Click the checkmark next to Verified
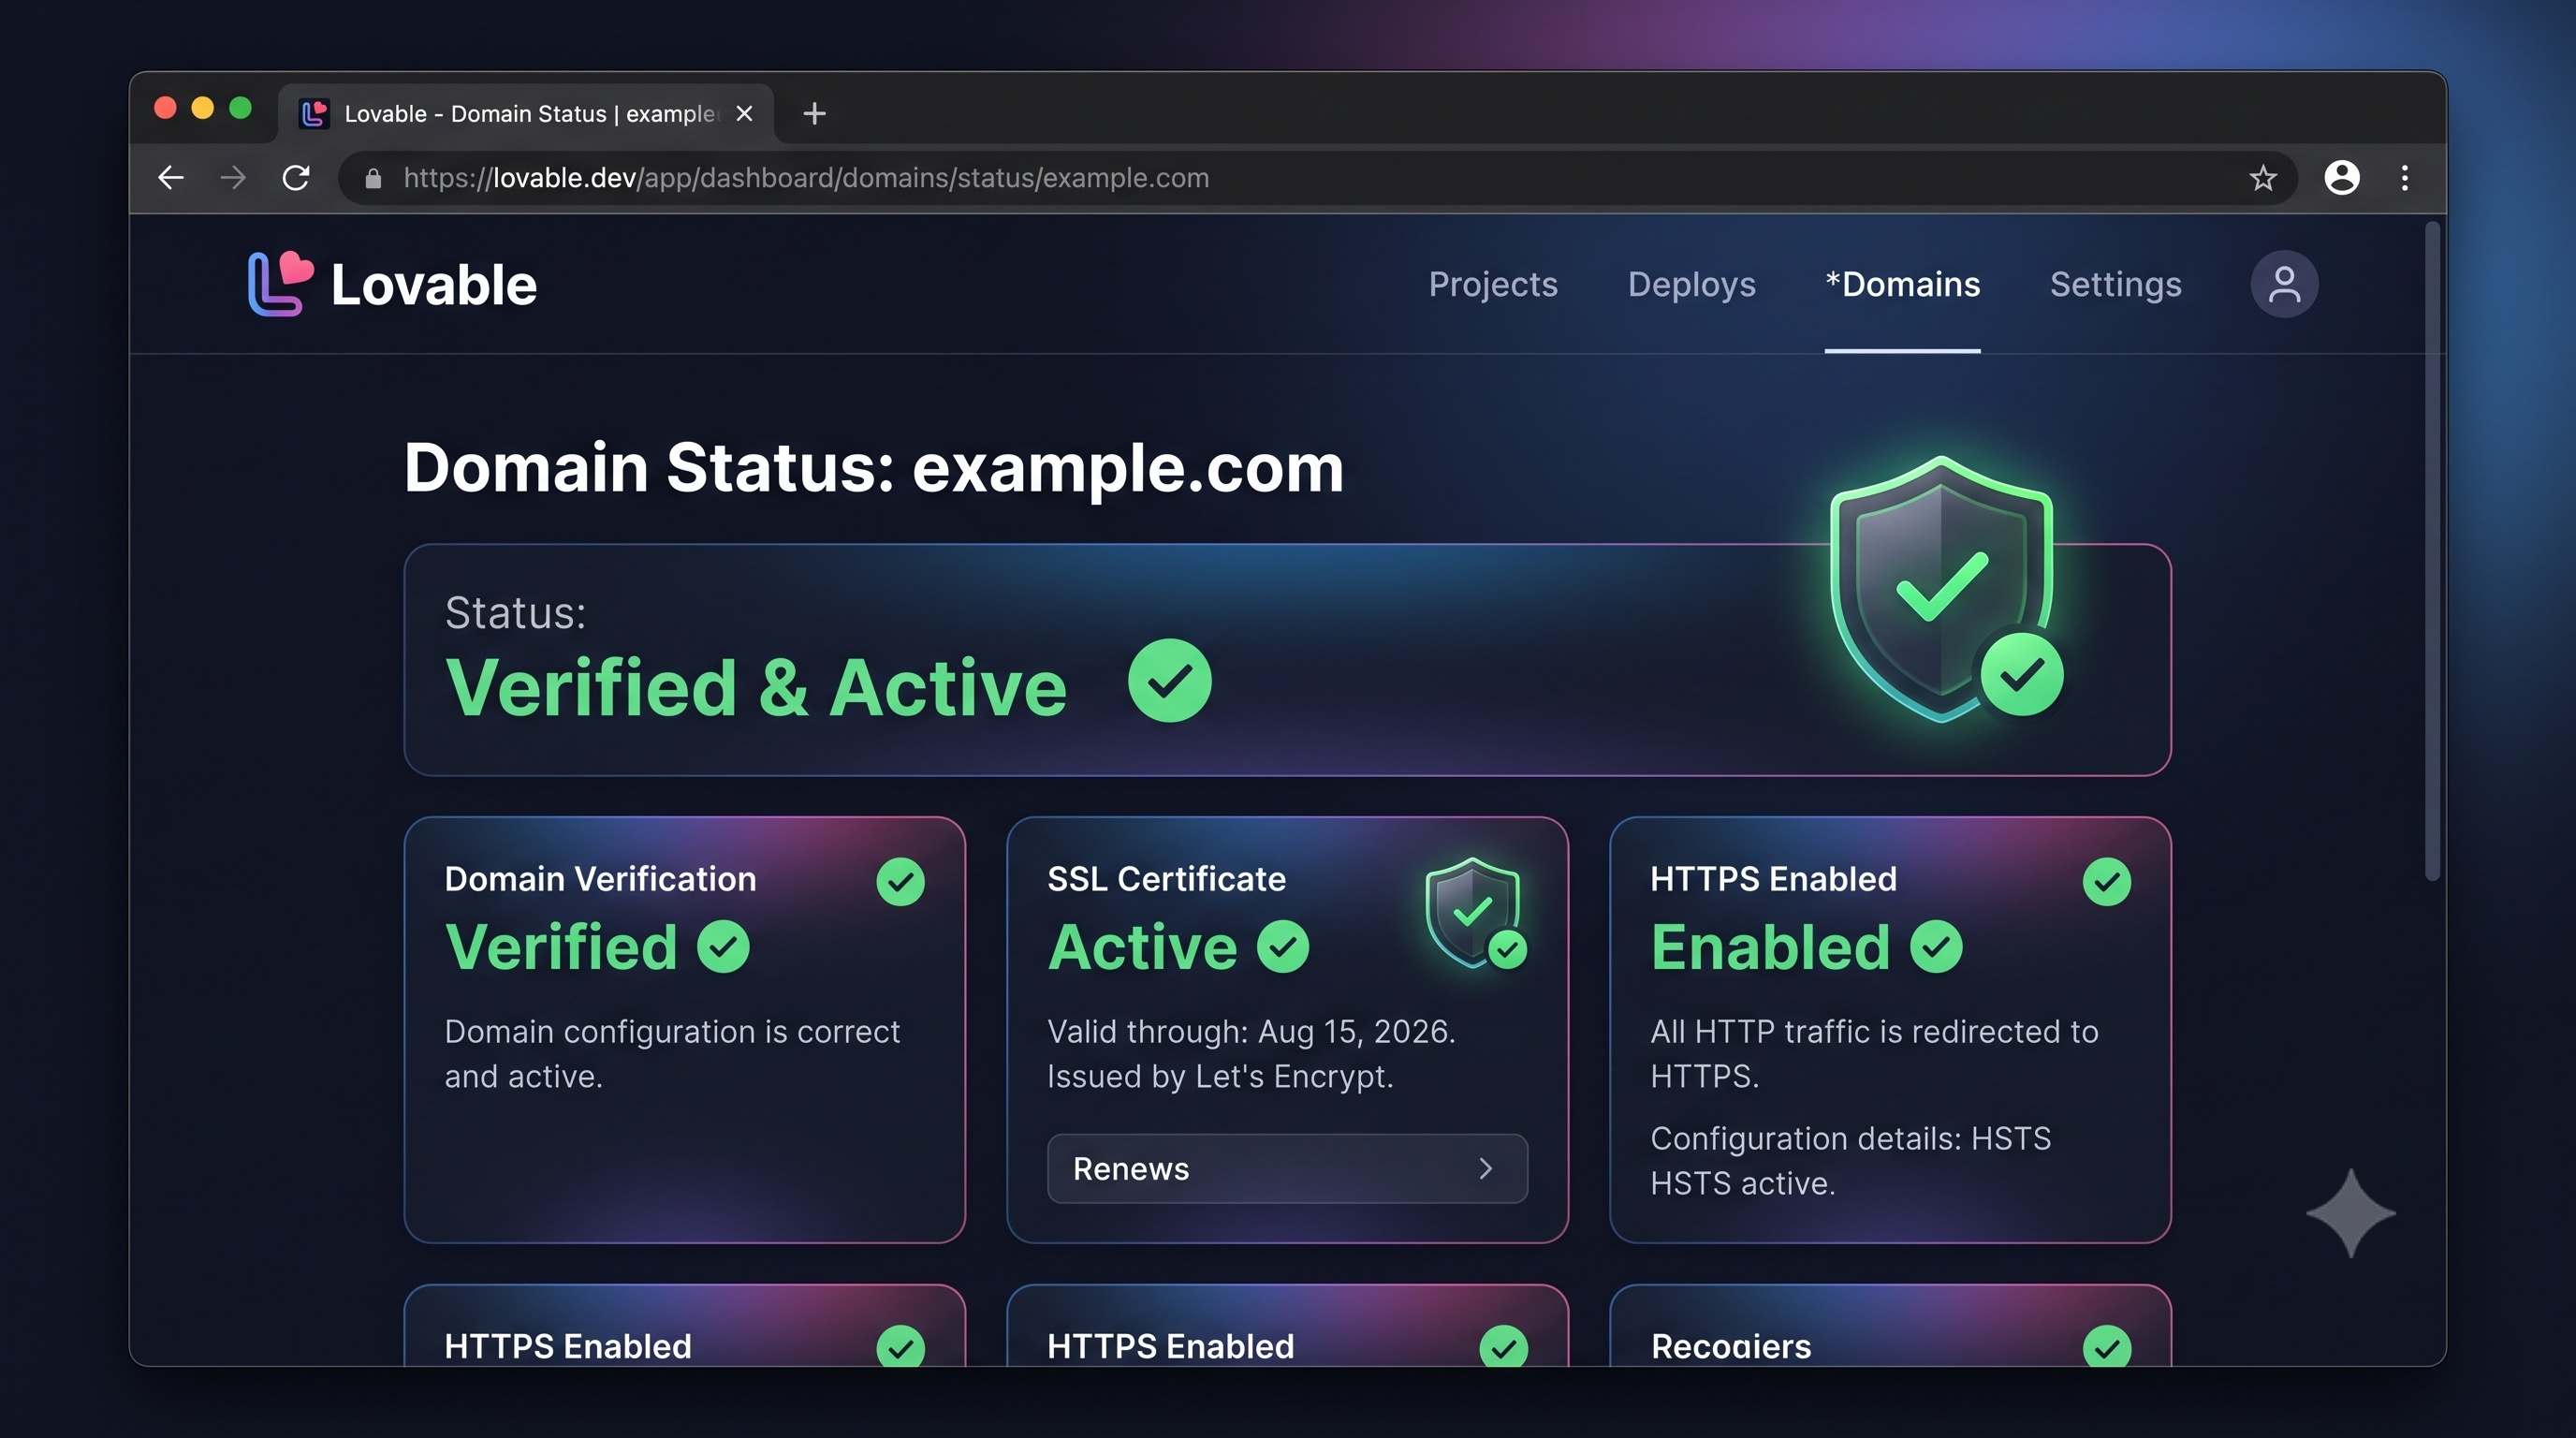 tap(723, 947)
